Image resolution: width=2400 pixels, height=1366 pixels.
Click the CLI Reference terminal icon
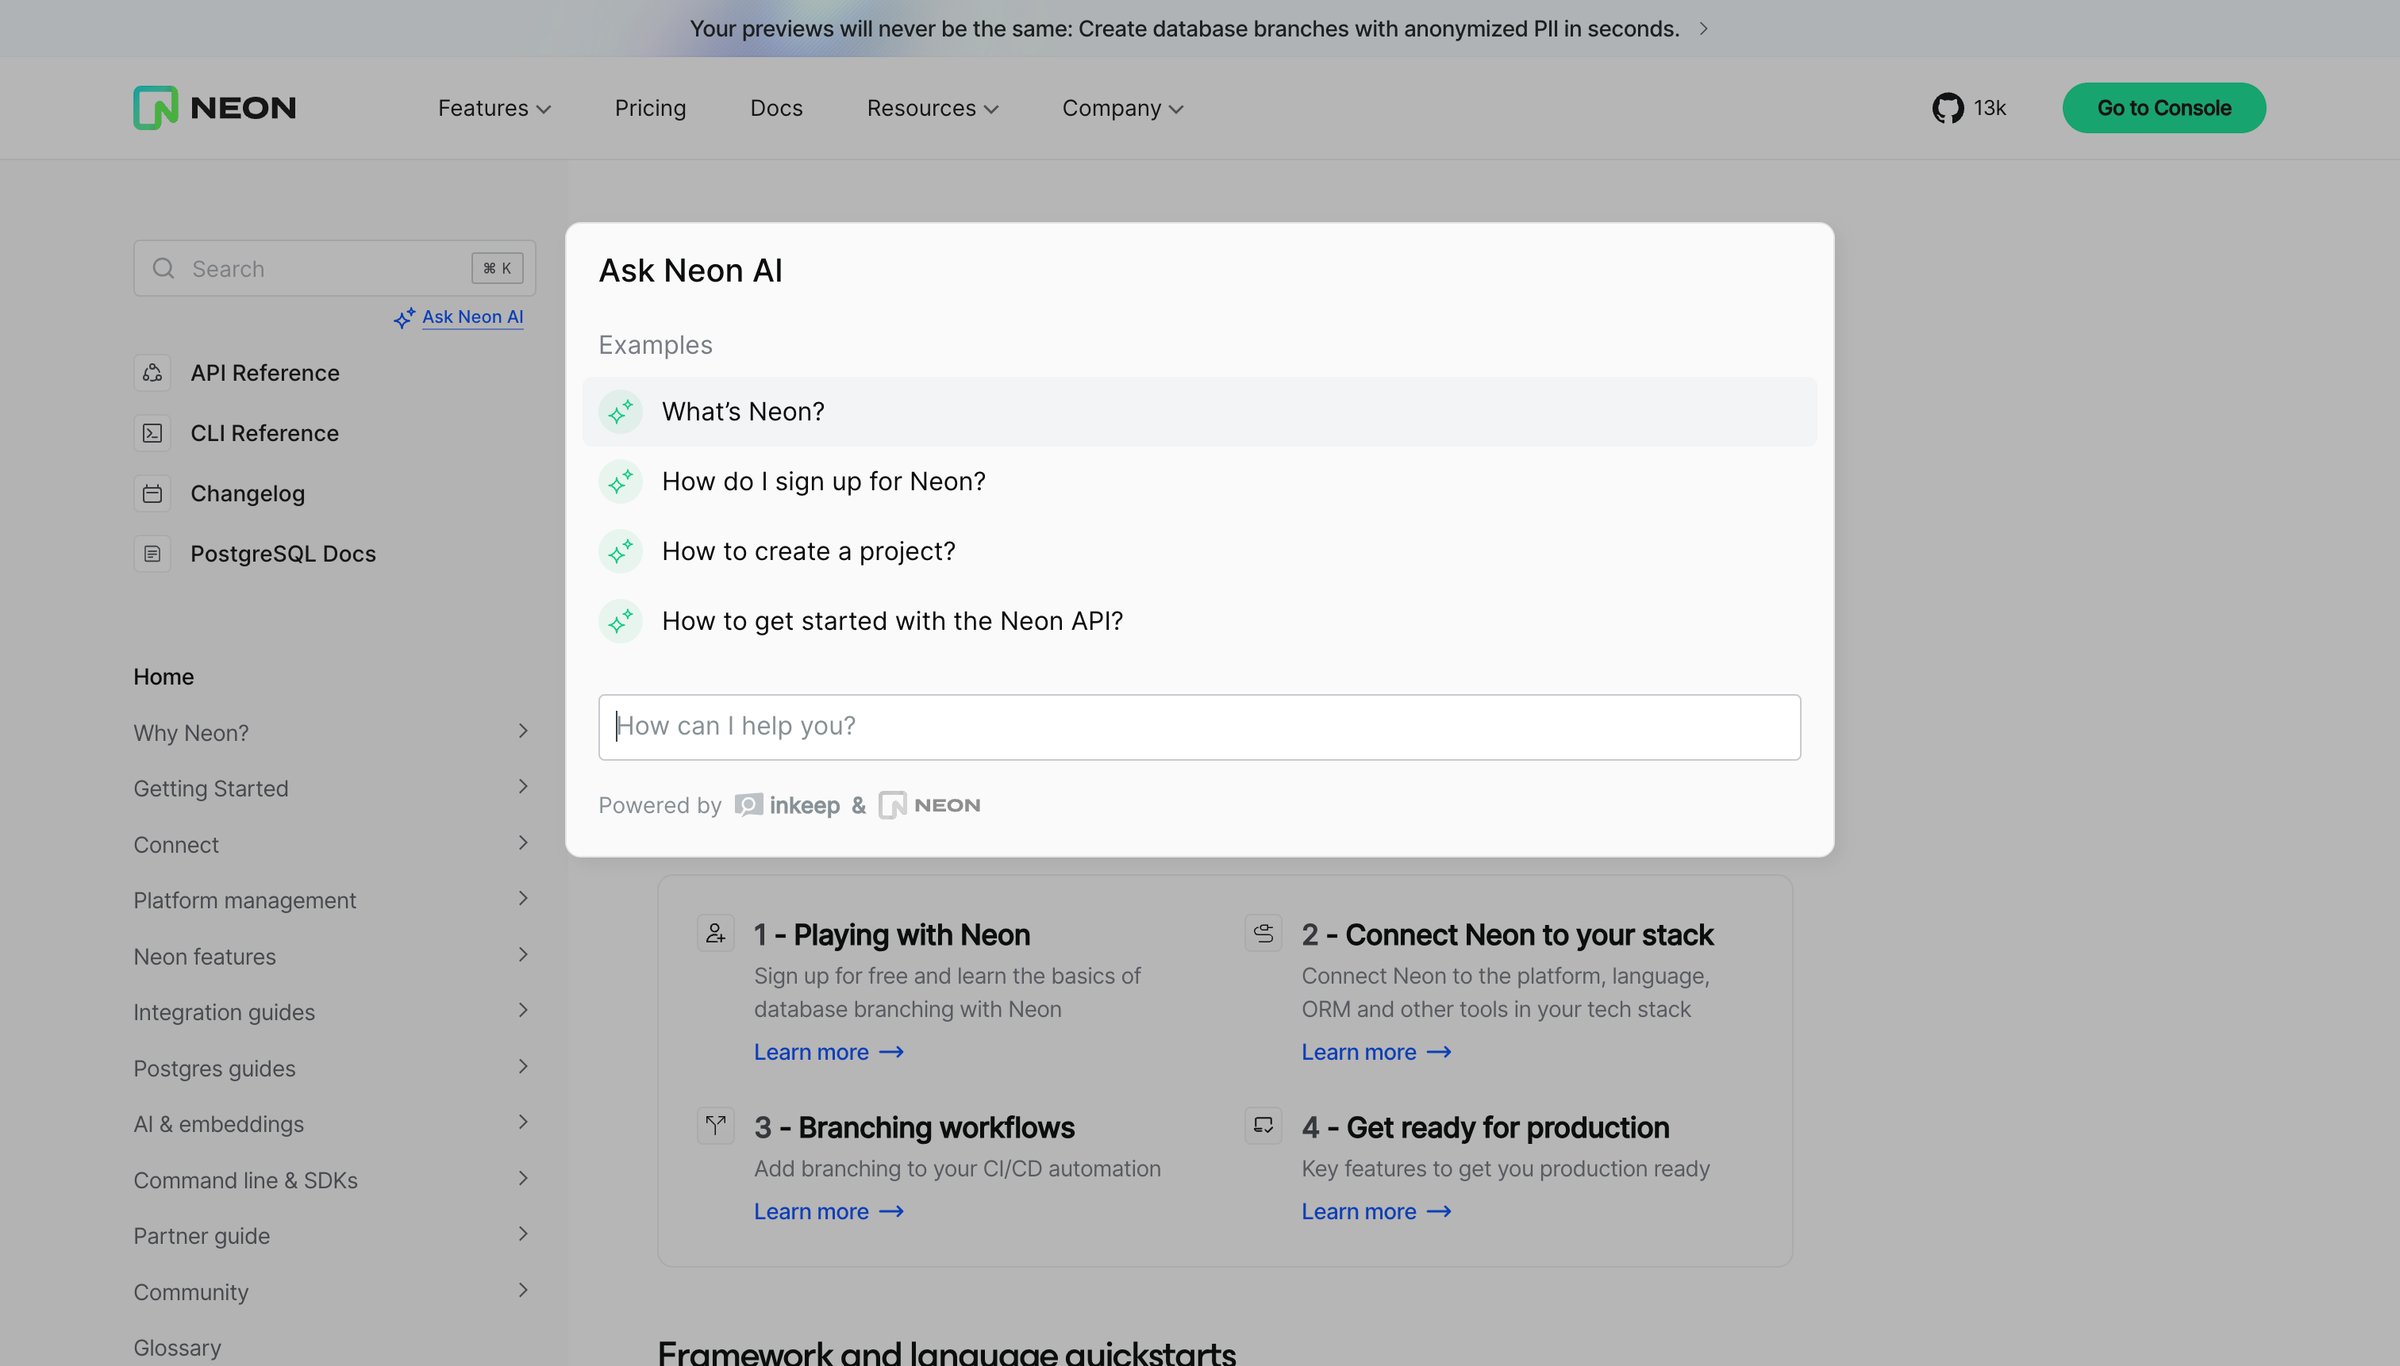[152, 433]
